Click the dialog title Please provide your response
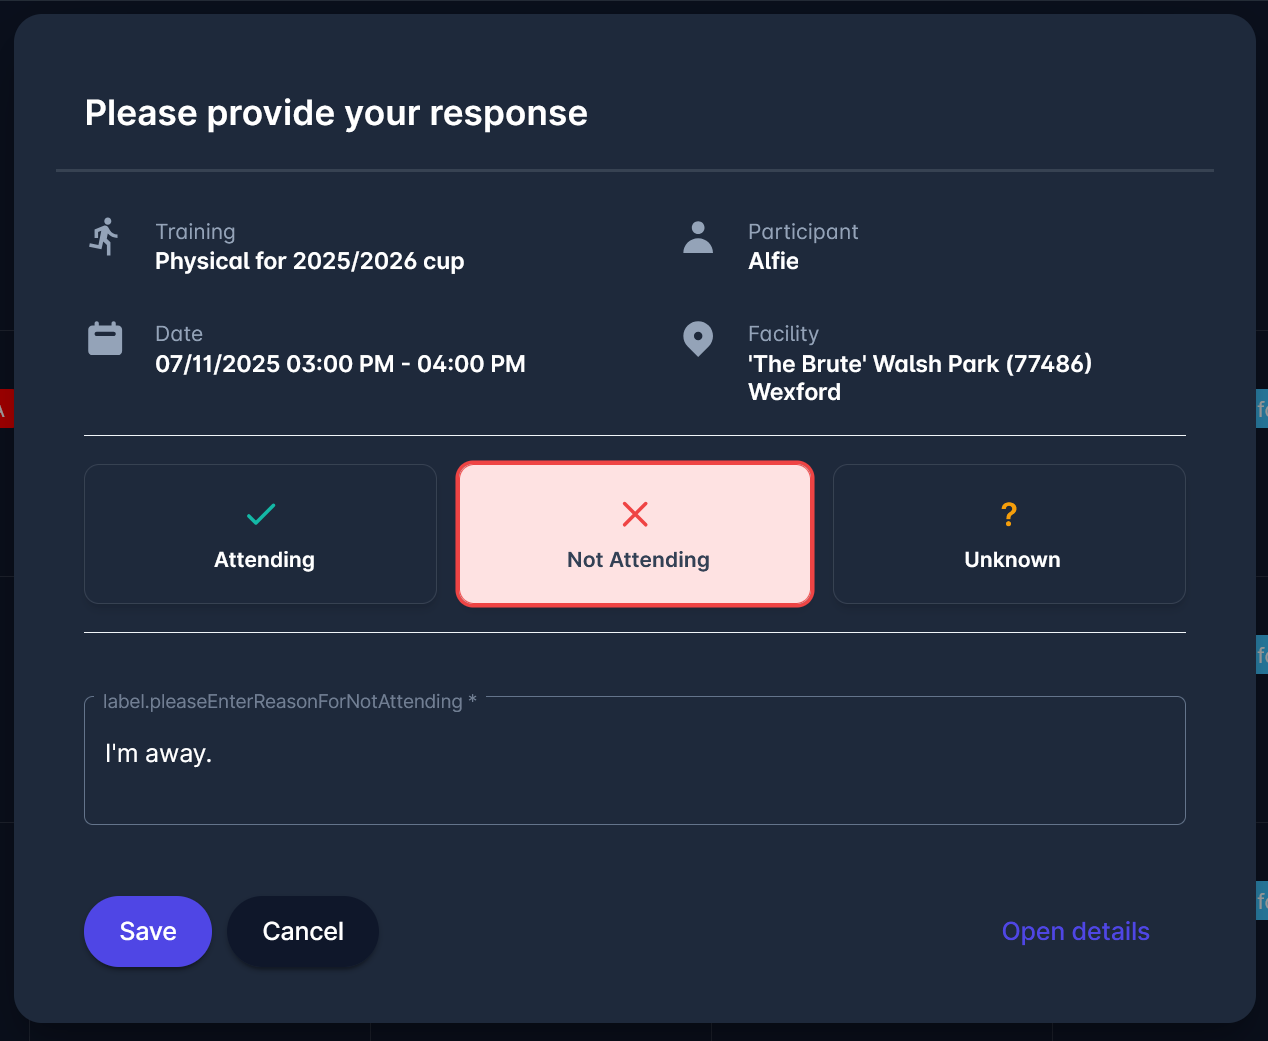 (x=336, y=113)
